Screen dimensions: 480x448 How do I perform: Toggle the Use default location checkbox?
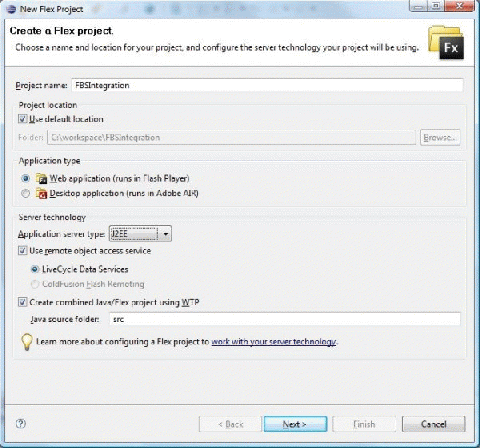click(22, 119)
